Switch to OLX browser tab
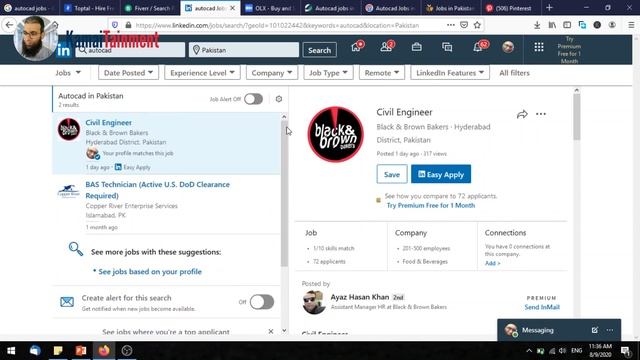Viewport: 640px width, 360px height. (271, 8)
